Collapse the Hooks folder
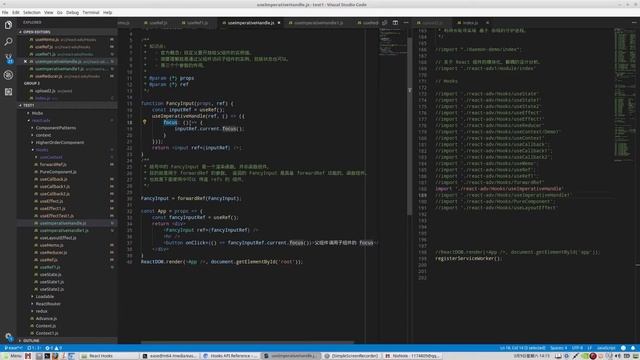The width and height of the screenshot is (640, 360). coord(42,150)
